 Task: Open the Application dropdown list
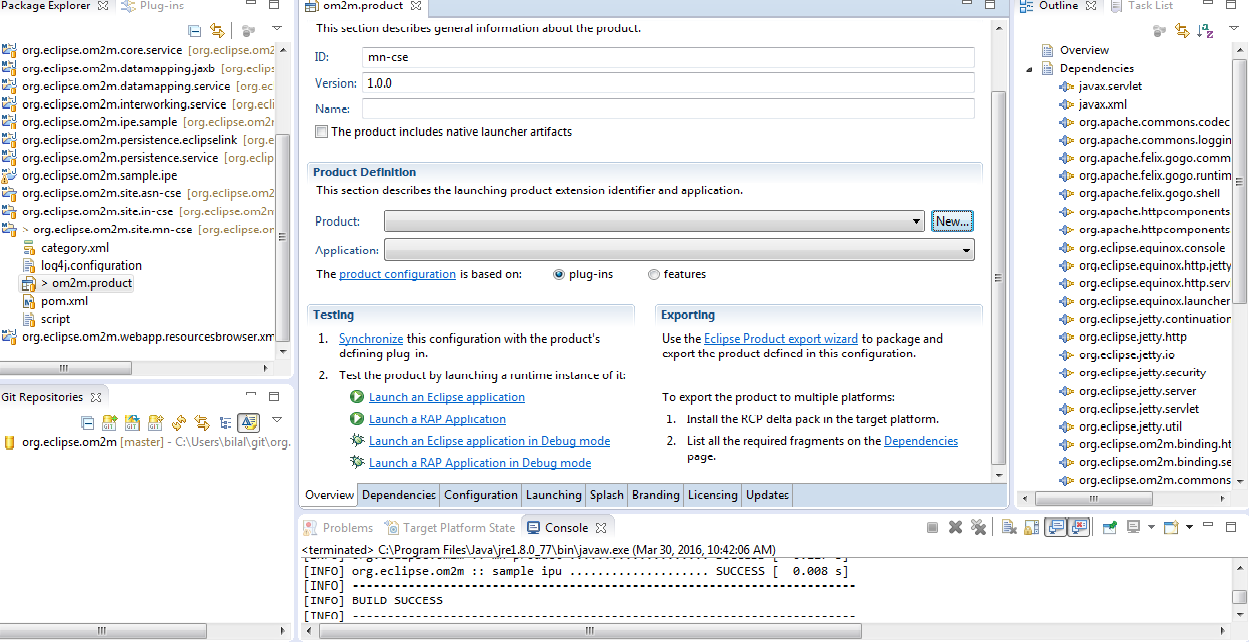(966, 251)
